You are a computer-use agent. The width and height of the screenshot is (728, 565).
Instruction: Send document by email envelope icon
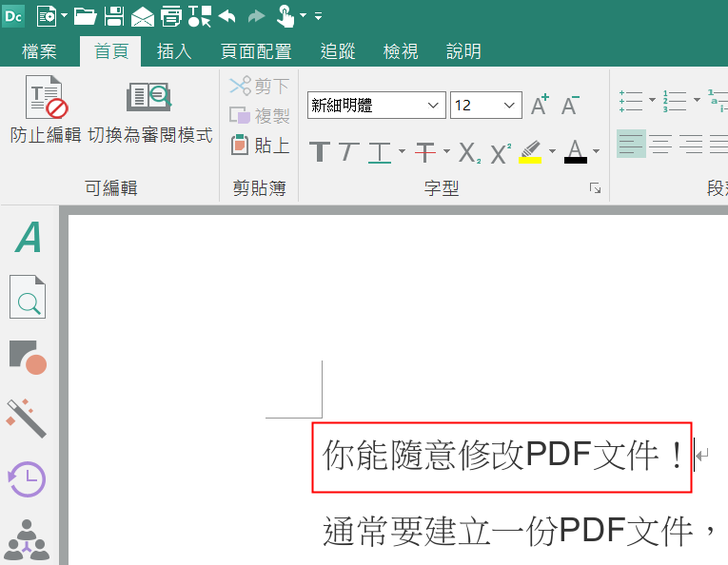click(x=143, y=17)
